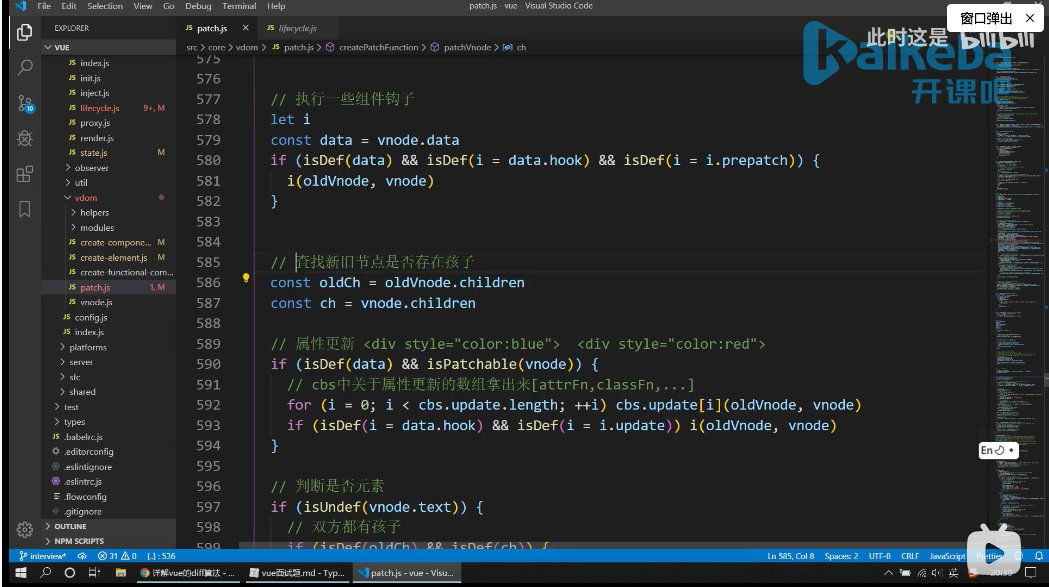Click the VS Code logo in title bar
This screenshot has width=1049, height=587.
click(21, 6)
